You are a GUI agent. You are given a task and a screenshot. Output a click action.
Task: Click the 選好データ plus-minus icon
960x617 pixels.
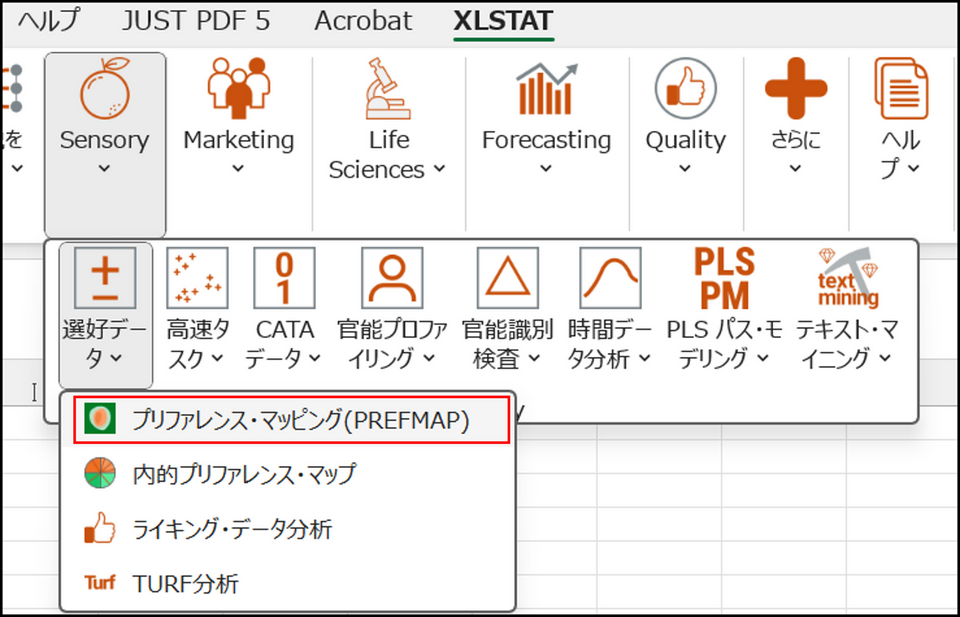coord(105,278)
